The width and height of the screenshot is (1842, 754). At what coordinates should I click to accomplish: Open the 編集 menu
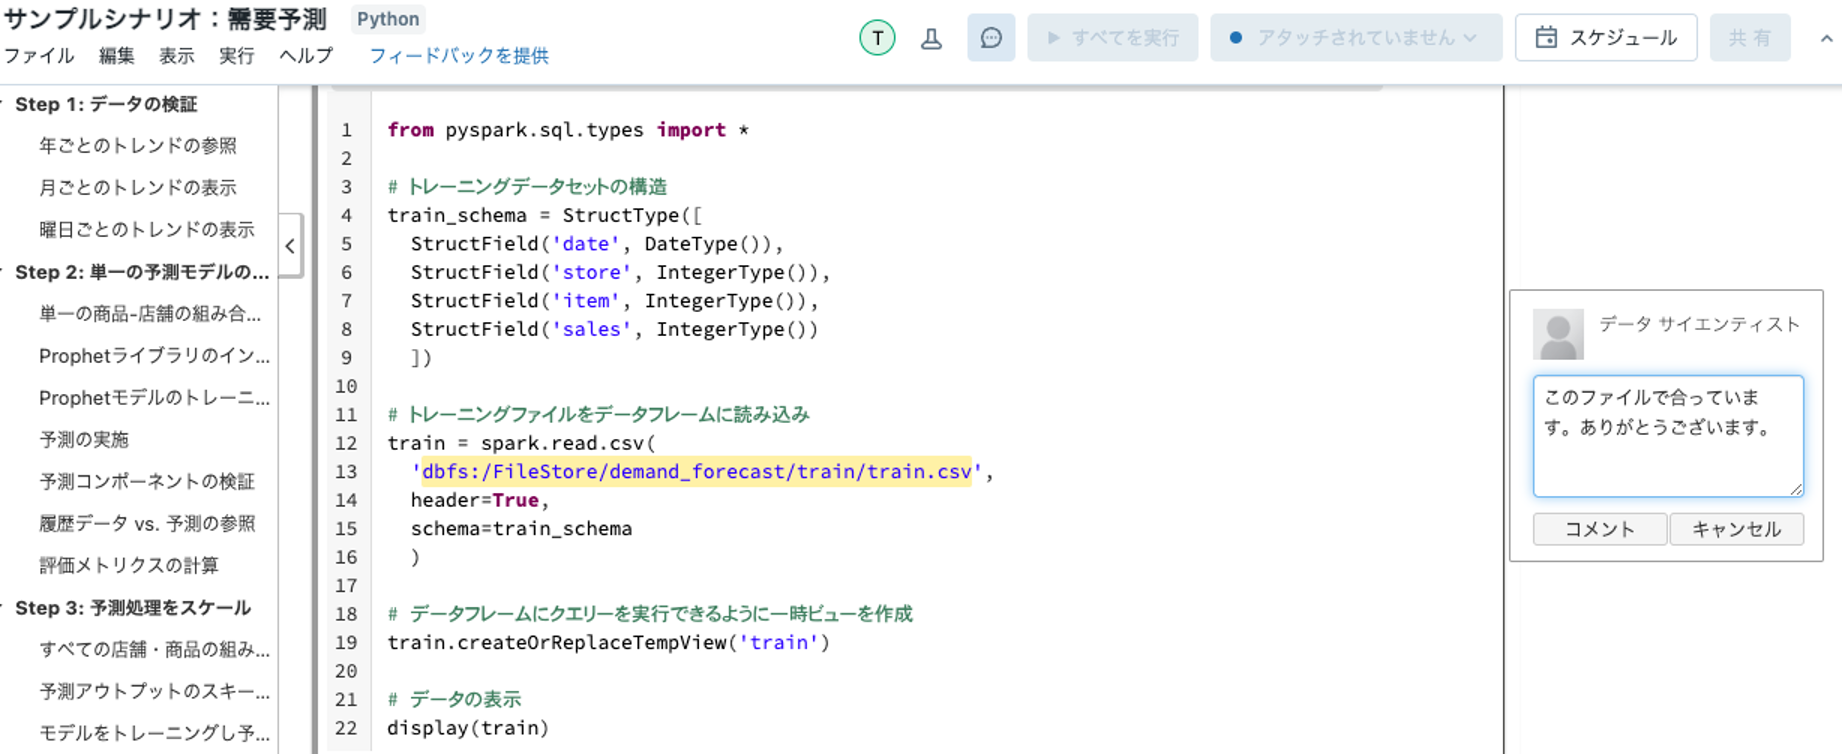[x=116, y=56]
